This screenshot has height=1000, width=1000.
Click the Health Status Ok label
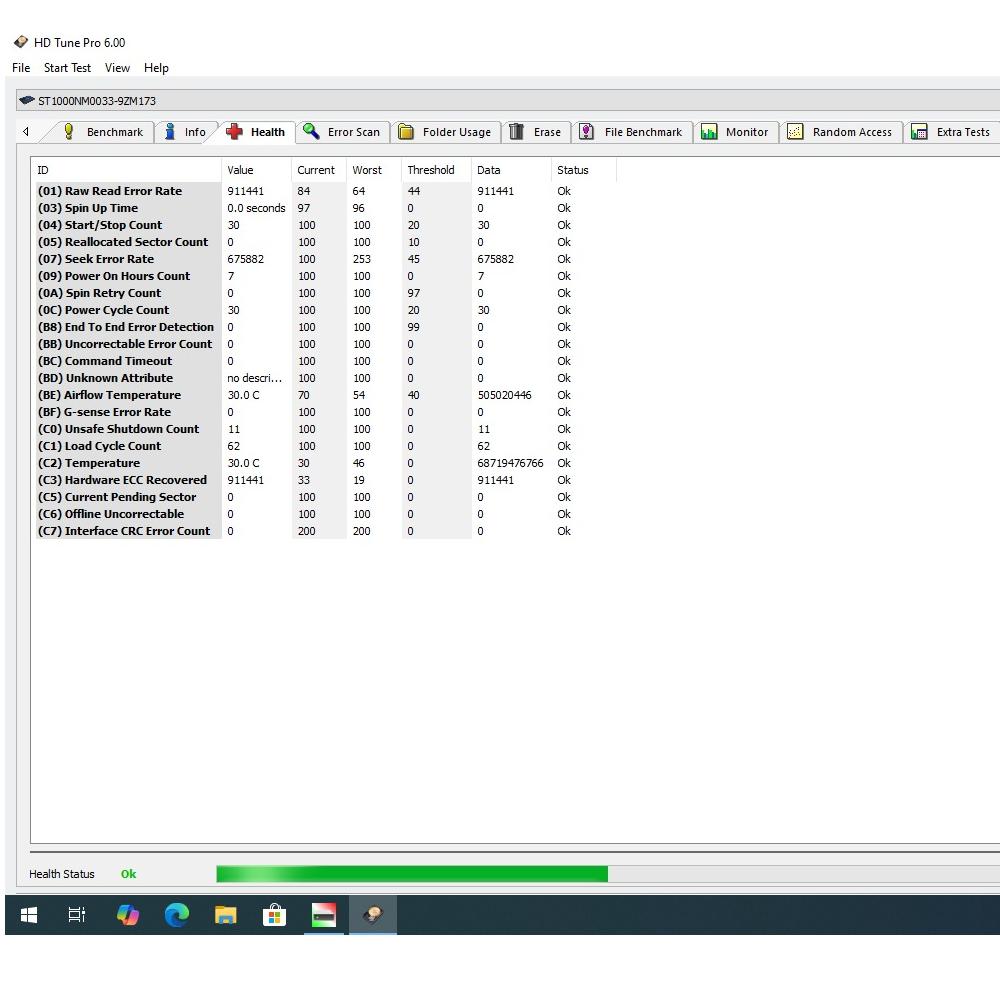[x=128, y=874]
